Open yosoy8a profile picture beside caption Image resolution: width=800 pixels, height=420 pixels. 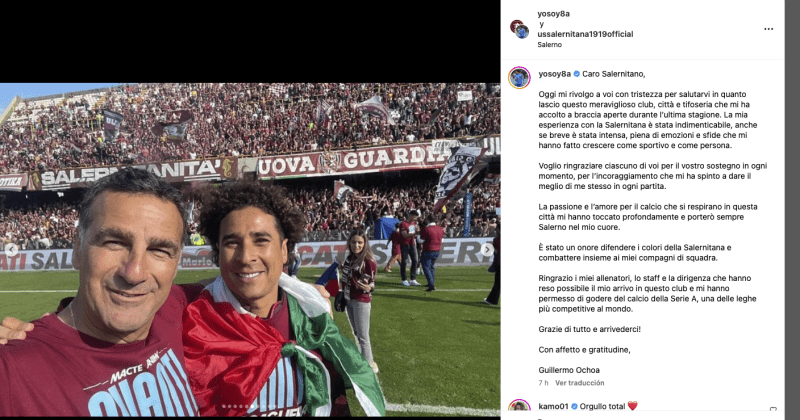[x=519, y=78]
